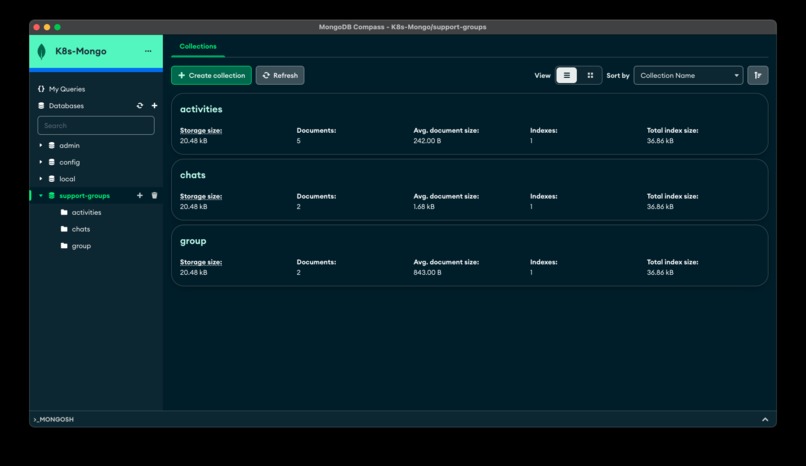Toggle the sort order direction button

point(758,76)
